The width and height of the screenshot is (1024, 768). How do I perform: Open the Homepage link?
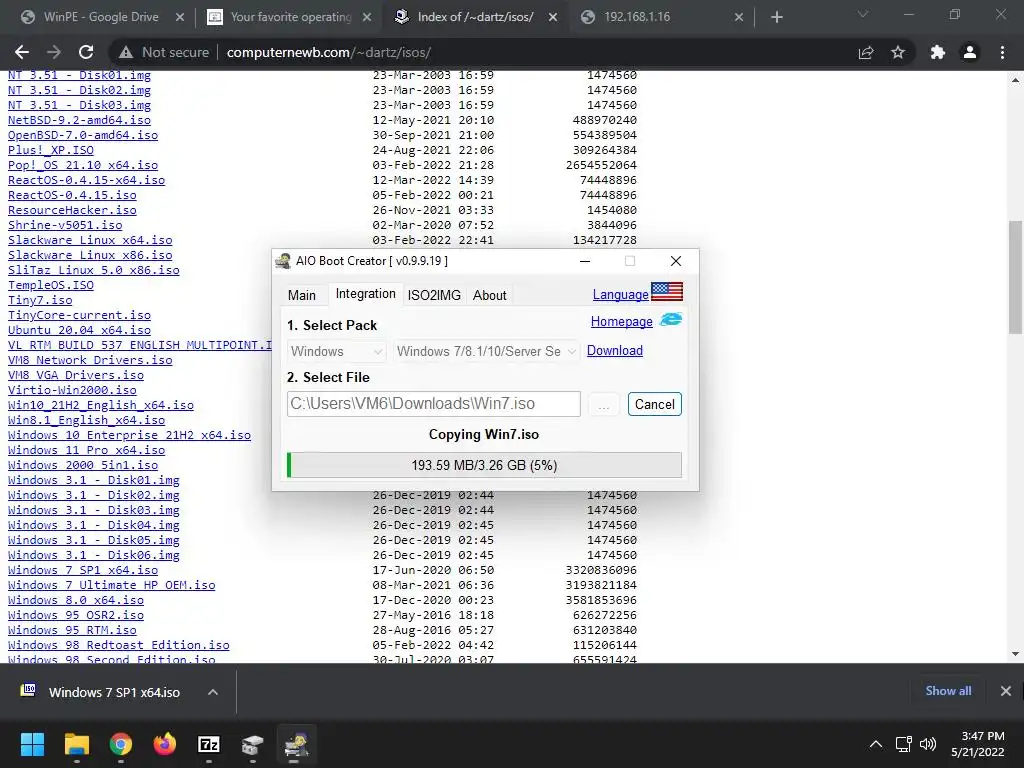(x=622, y=321)
